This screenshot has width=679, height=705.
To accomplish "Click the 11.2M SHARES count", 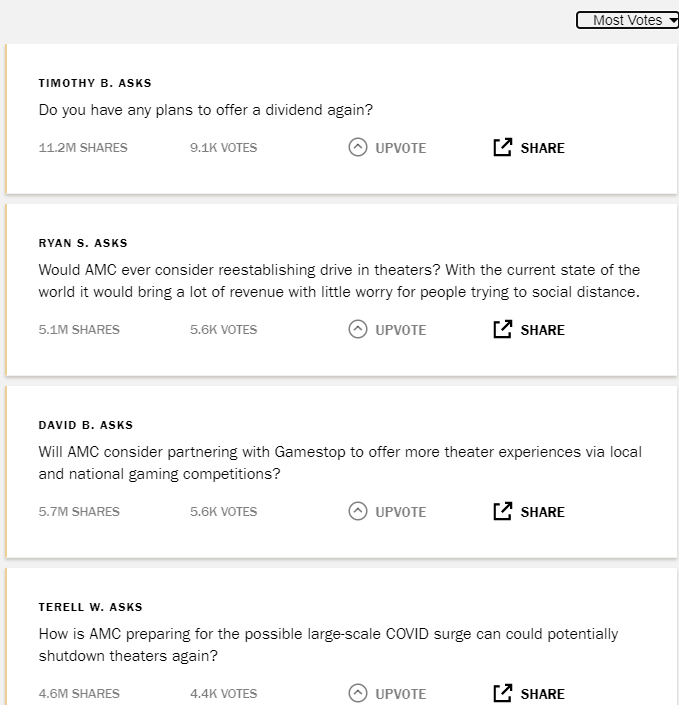I will click(x=83, y=148).
